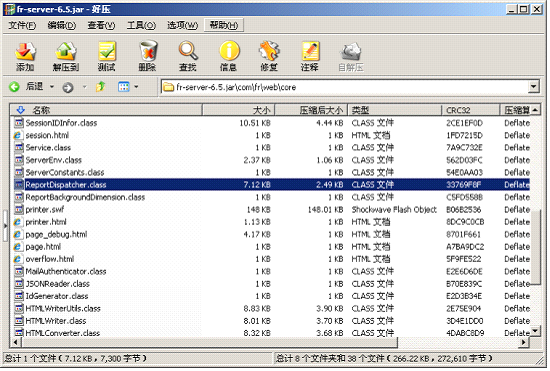Open the 文件(F) menu
Image resolution: width=550 pixels, height=371 pixels.
click(x=22, y=25)
